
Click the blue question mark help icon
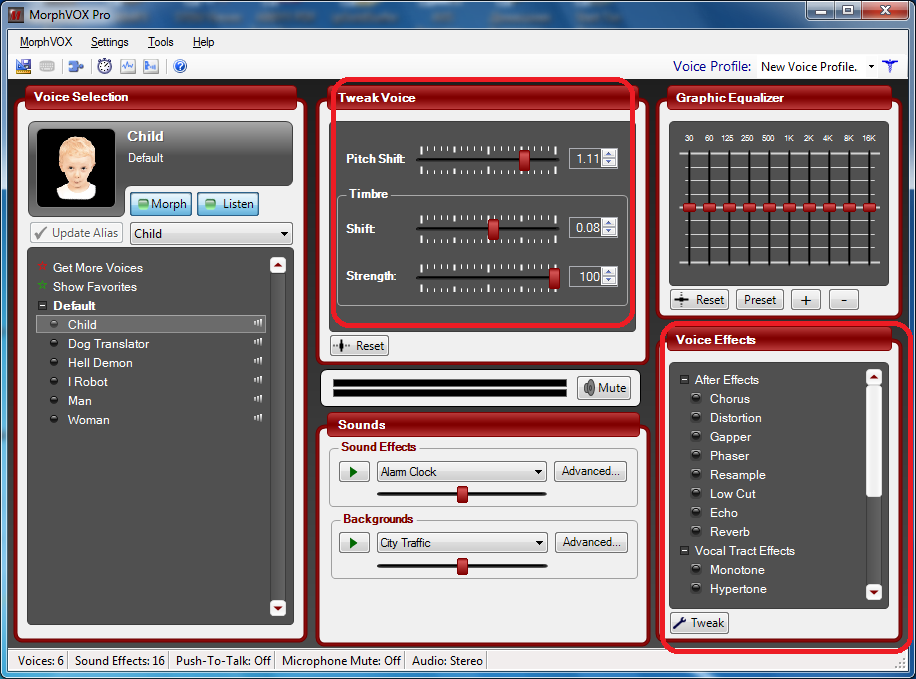click(181, 66)
